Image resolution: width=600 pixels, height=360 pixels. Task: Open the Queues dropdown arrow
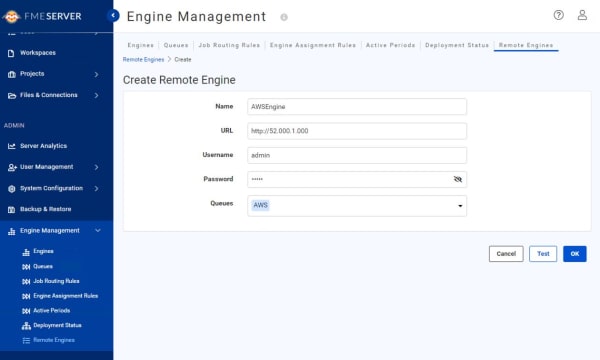(460, 206)
